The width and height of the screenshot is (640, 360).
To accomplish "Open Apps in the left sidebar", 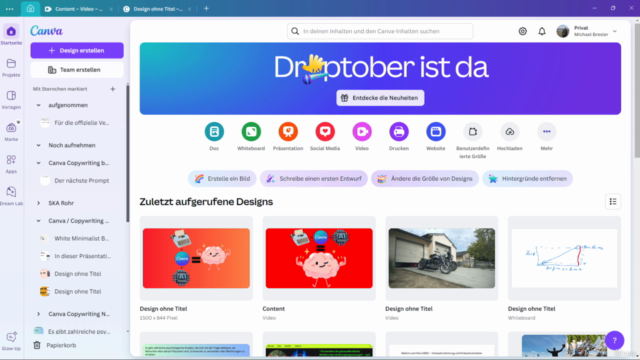I will (11, 164).
